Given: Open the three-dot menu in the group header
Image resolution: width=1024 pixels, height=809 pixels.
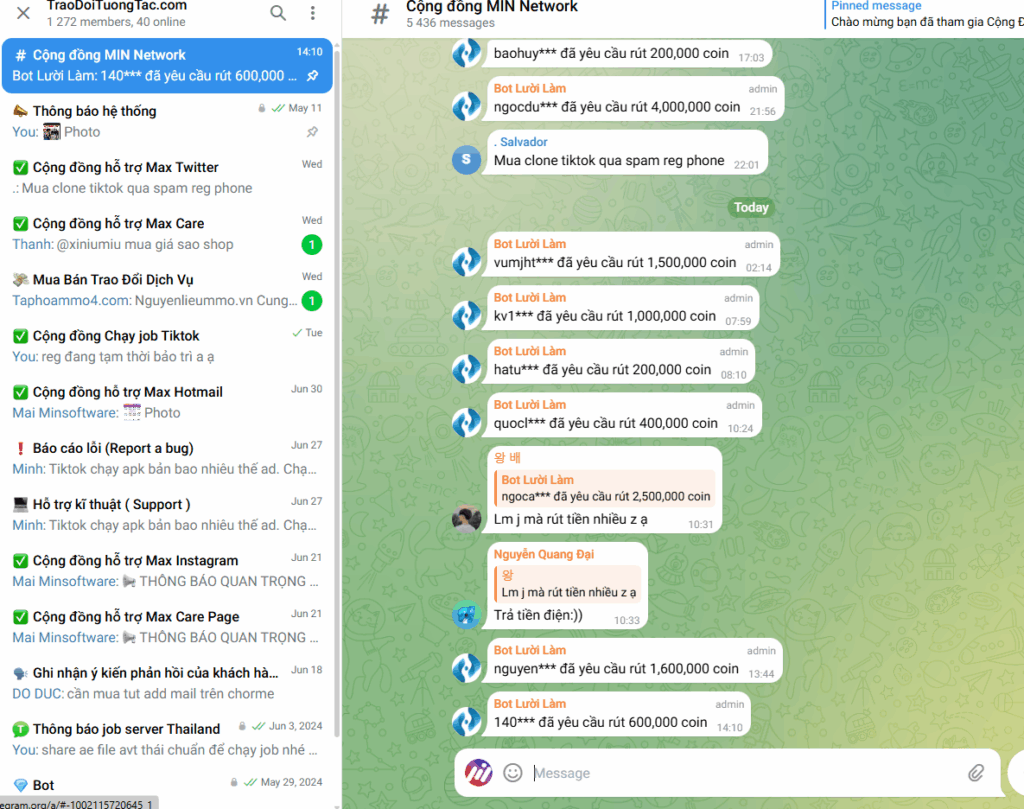Looking at the screenshot, I should coord(313,13).
